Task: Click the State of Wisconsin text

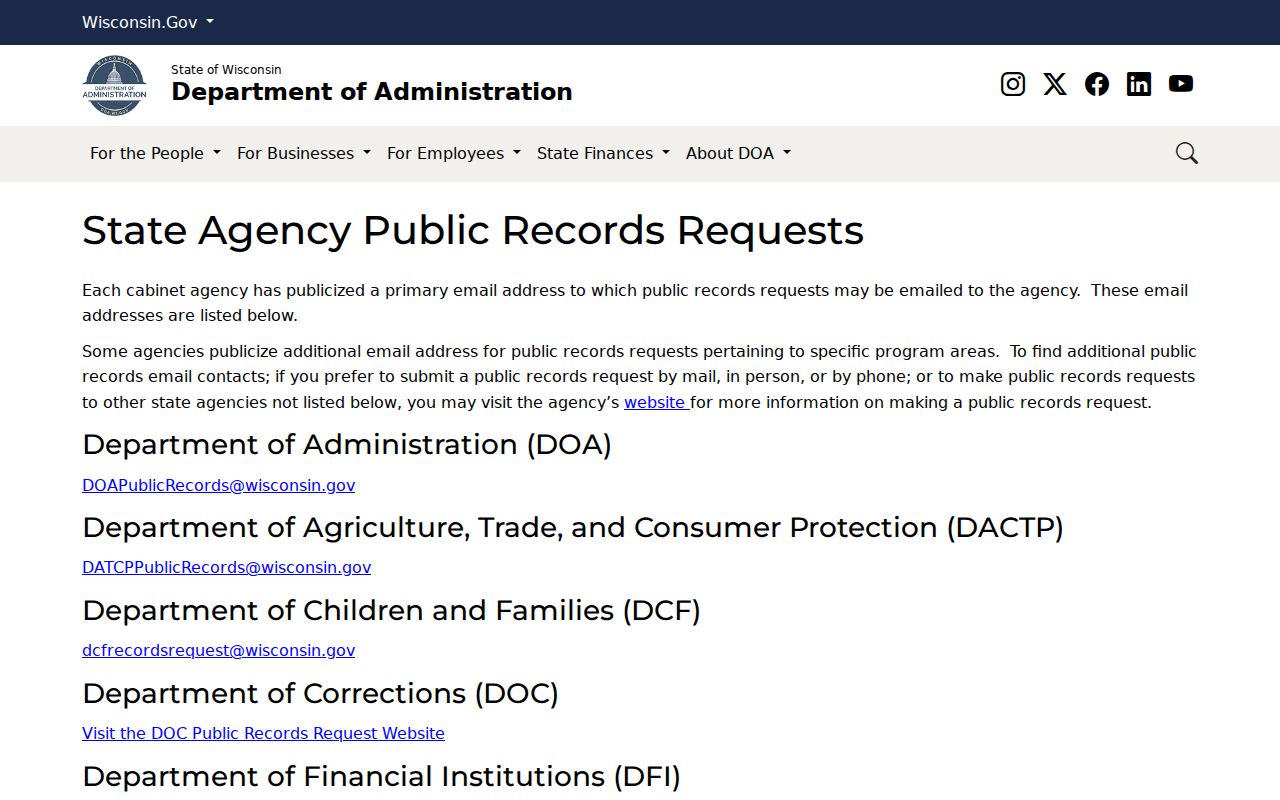Action: 226,69
